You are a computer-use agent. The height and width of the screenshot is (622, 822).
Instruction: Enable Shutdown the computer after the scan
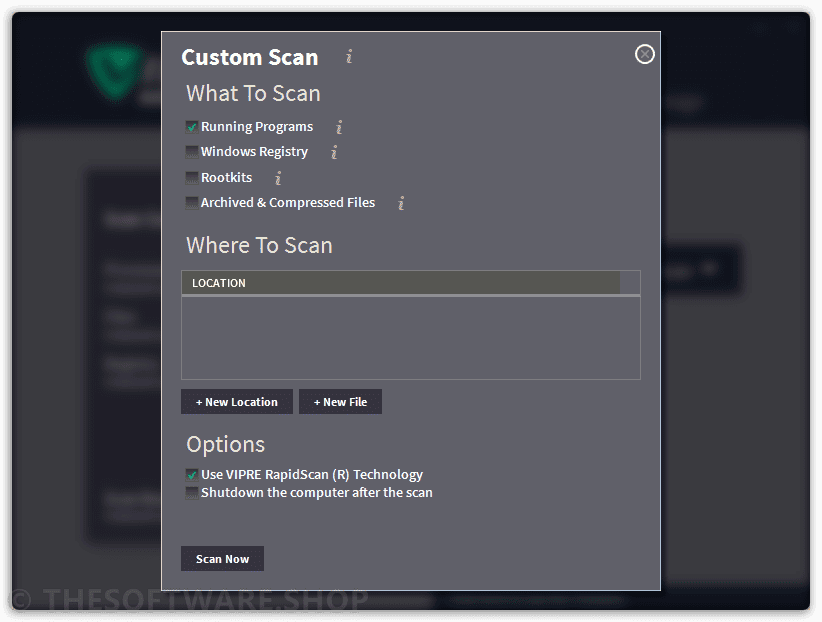point(192,493)
